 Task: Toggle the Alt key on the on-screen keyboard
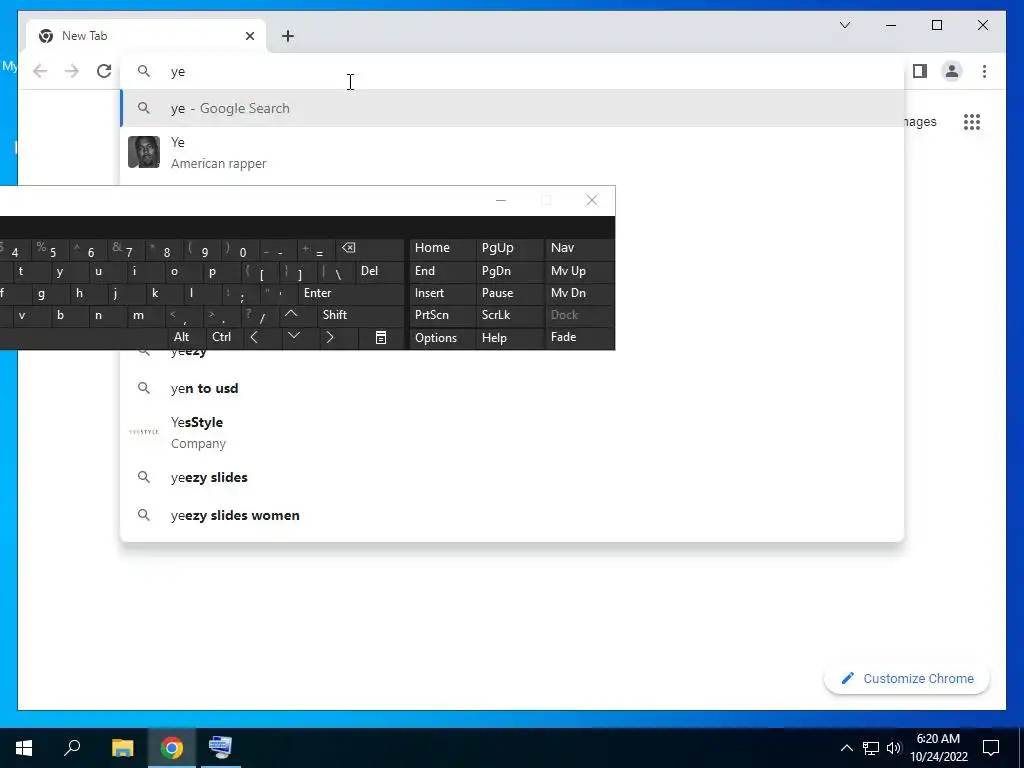point(186,338)
